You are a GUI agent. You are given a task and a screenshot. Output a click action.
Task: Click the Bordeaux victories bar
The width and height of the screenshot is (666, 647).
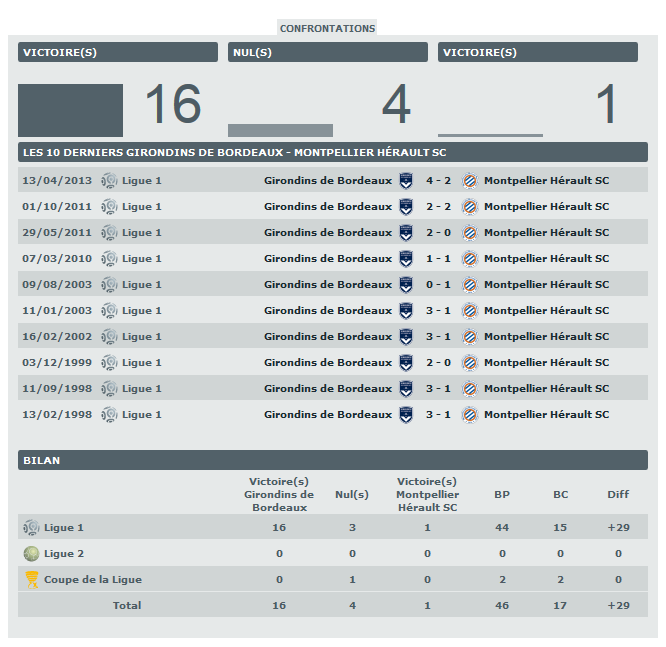click(x=71, y=110)
